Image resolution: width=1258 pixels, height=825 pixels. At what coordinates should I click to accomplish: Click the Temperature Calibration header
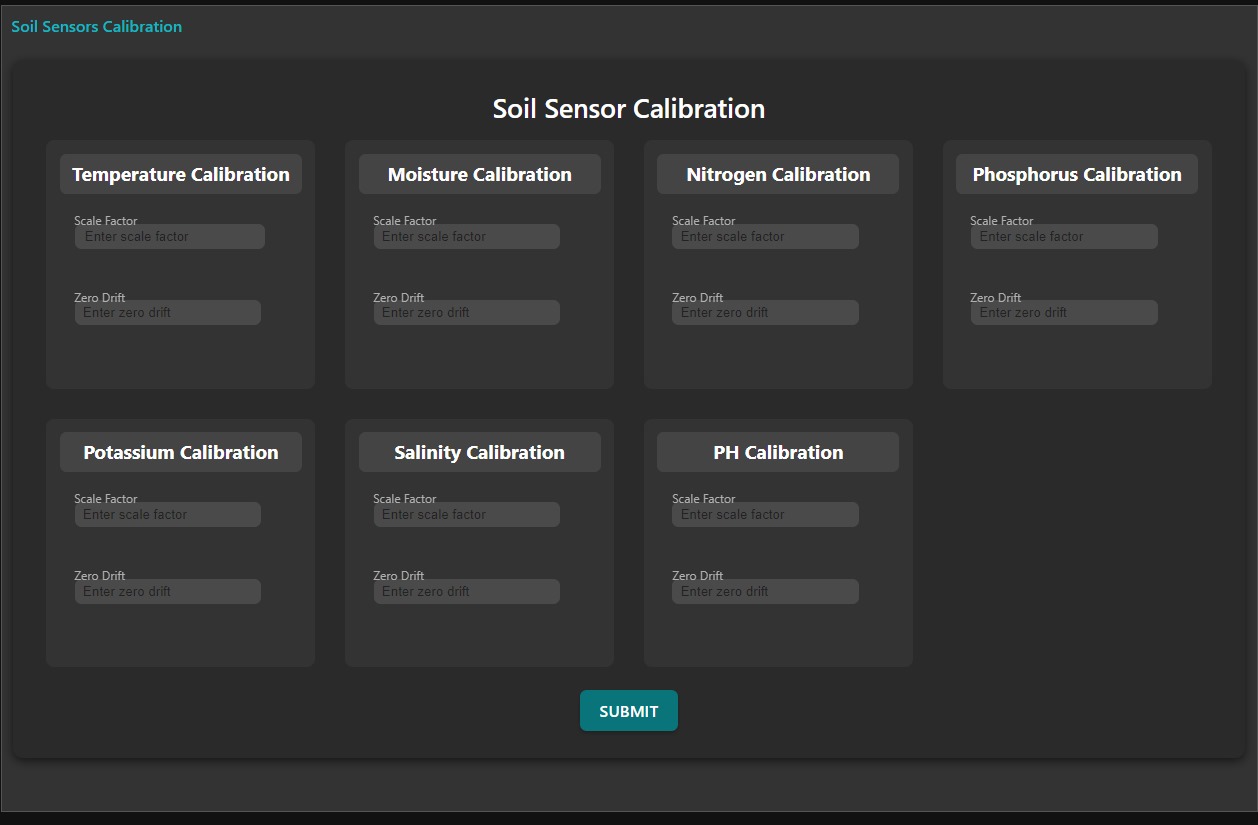point(180,173)
